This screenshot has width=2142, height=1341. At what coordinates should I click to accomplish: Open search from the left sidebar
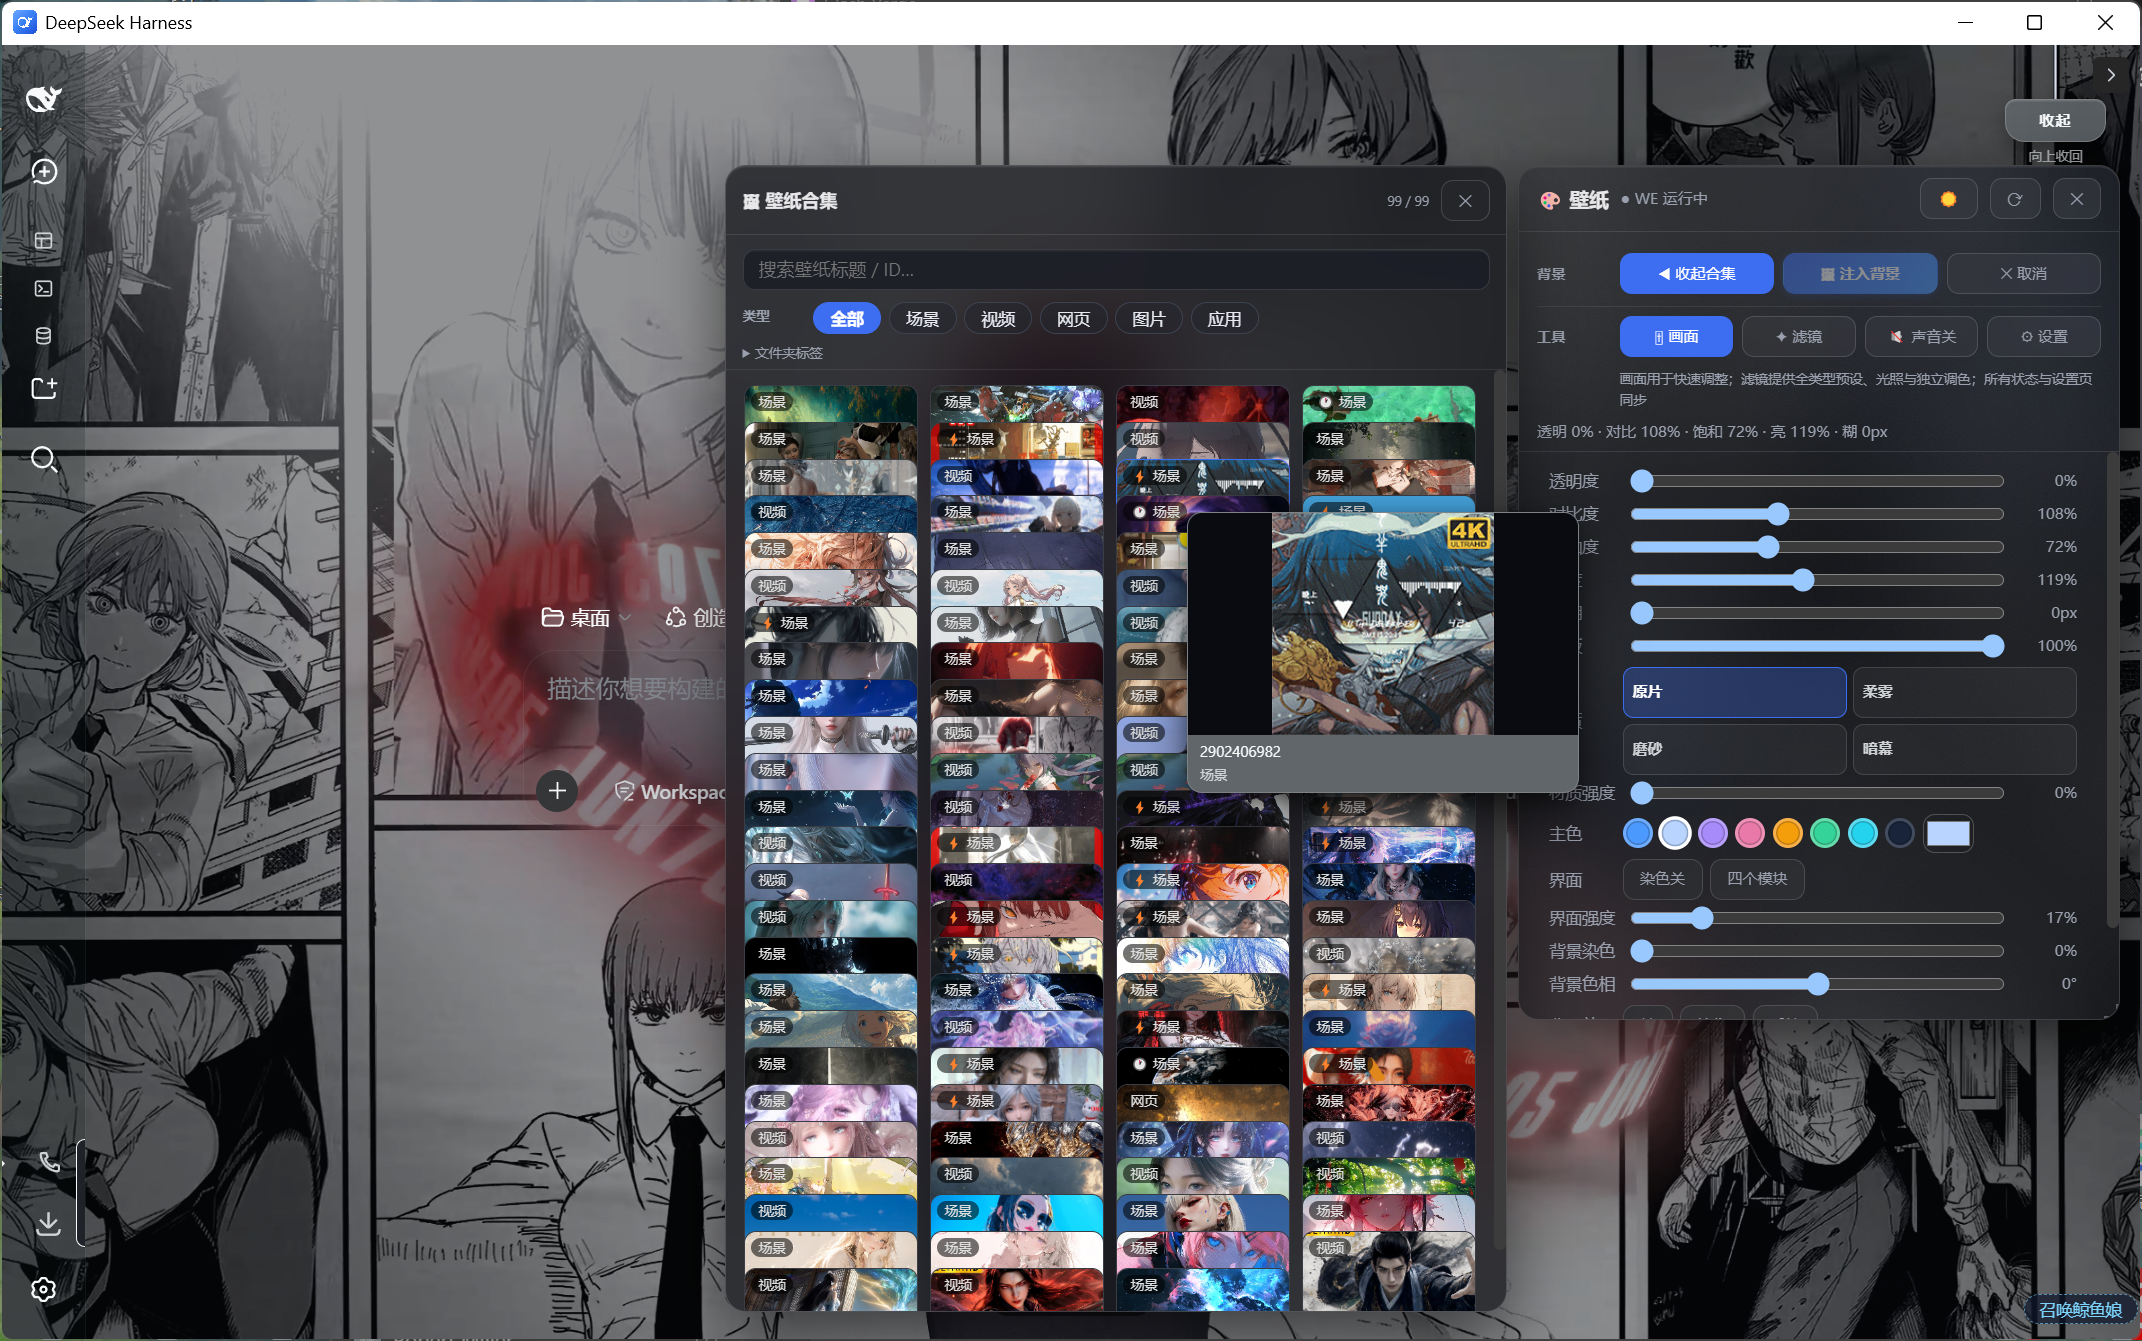tap(44, 459)
